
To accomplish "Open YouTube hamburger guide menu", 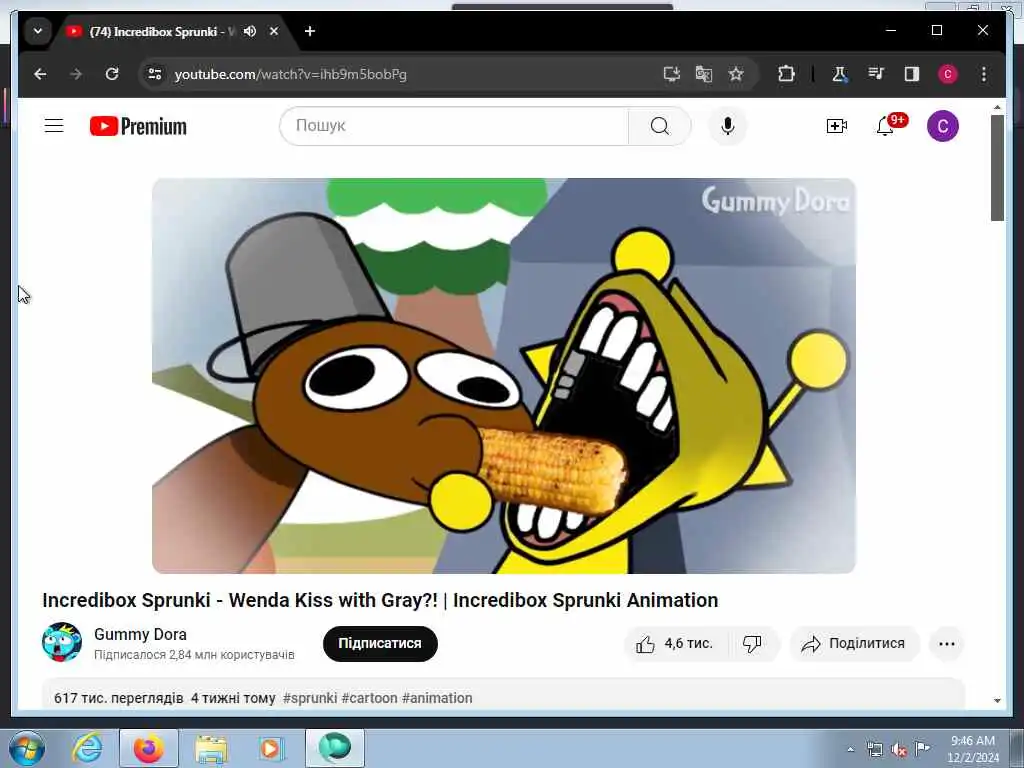I will (54, 125).
